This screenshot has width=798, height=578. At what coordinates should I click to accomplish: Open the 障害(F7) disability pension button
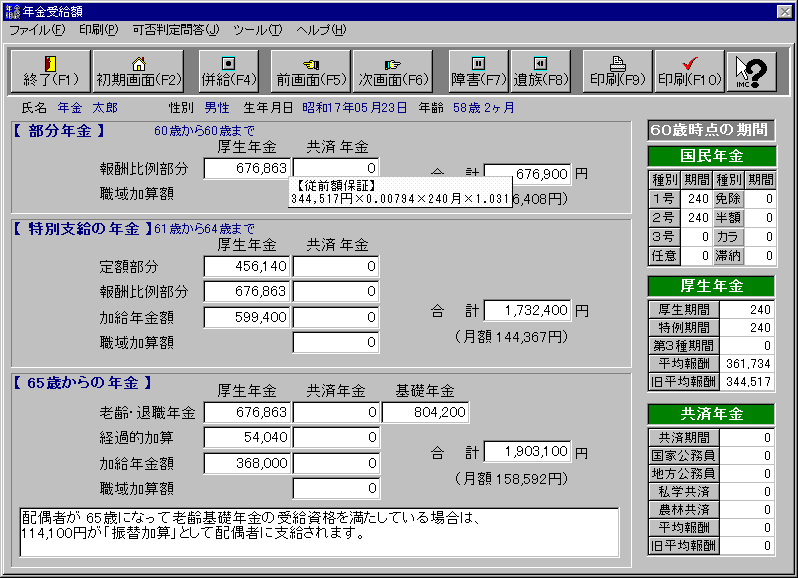coord(478,71)
